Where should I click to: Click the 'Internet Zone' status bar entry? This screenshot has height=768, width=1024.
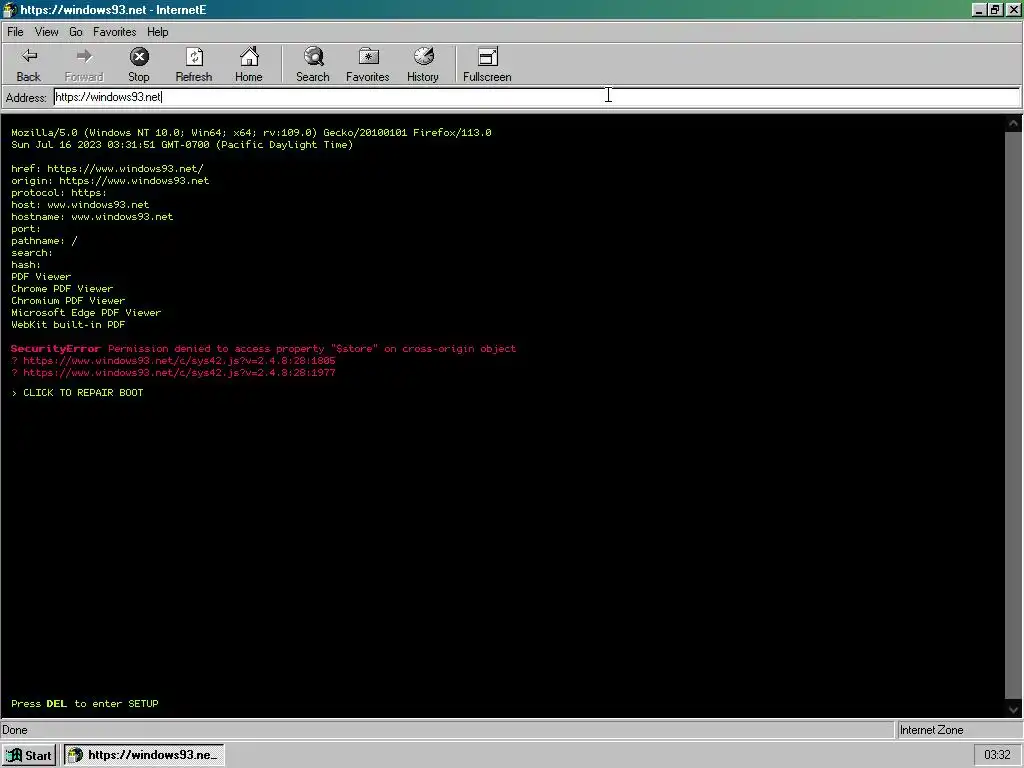coord(931,730)
